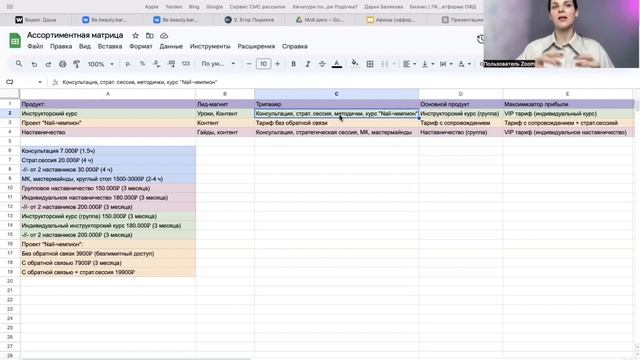This screenshot has height=360, width=640.
Task: Open the Yandex bookmark
Action: (x=174, y=7)
